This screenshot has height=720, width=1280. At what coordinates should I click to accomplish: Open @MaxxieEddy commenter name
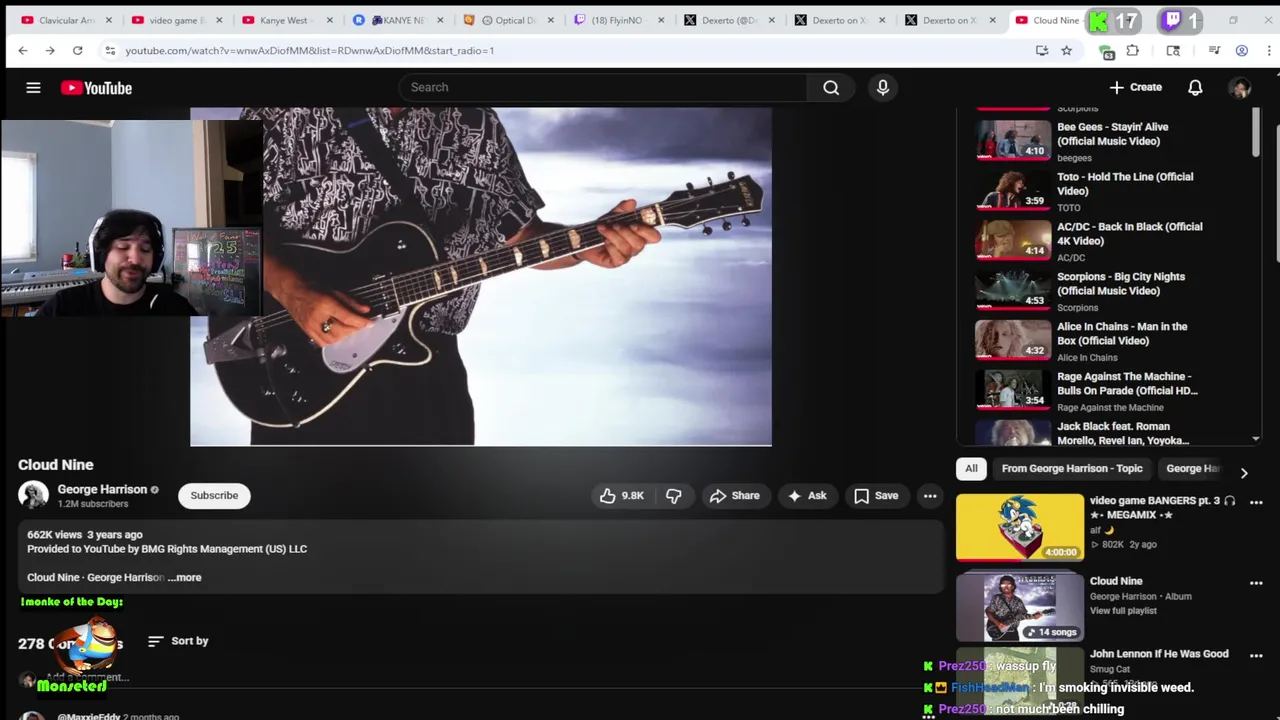point(88,716)
